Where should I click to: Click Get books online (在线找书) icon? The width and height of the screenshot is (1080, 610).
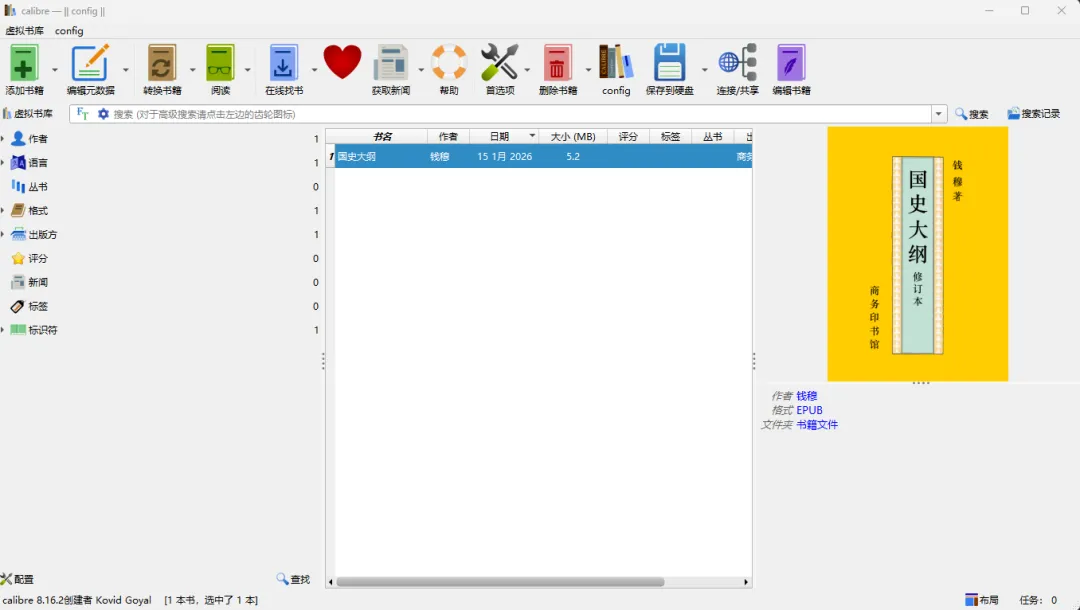click(x=283, y=63)
